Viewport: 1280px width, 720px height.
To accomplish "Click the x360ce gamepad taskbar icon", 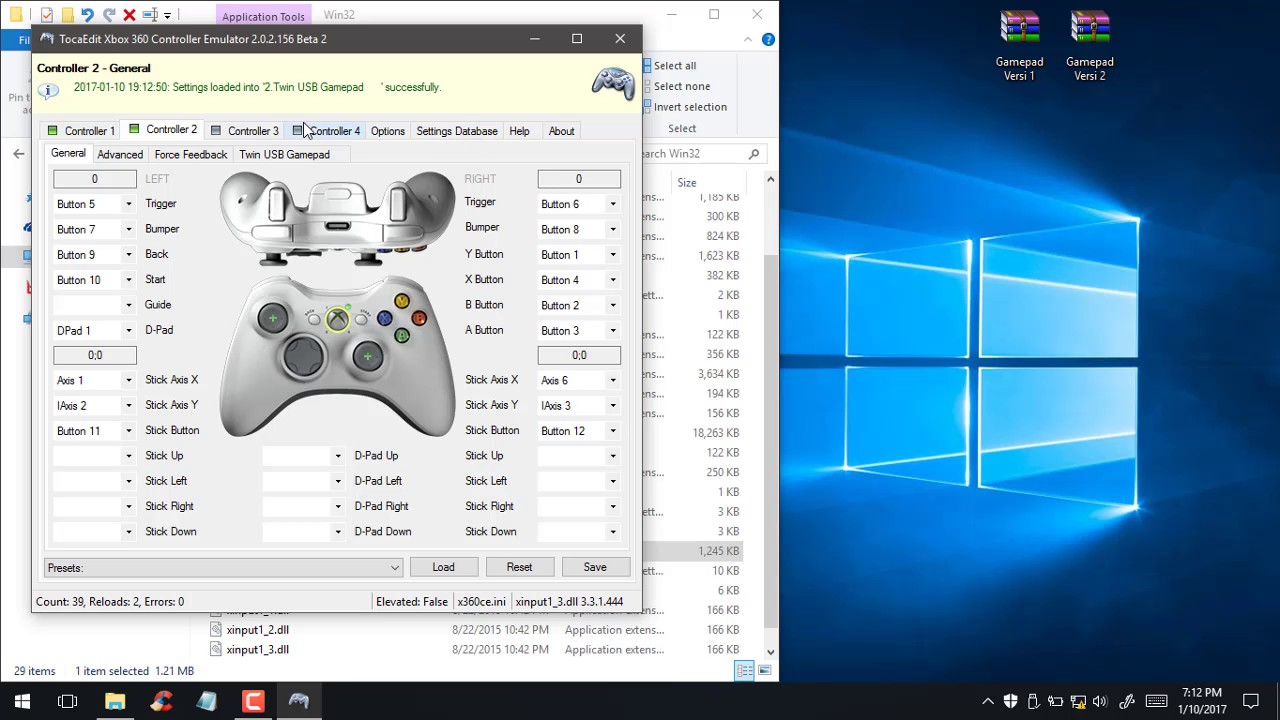I will pyautogui.click(x=299, y=701).
